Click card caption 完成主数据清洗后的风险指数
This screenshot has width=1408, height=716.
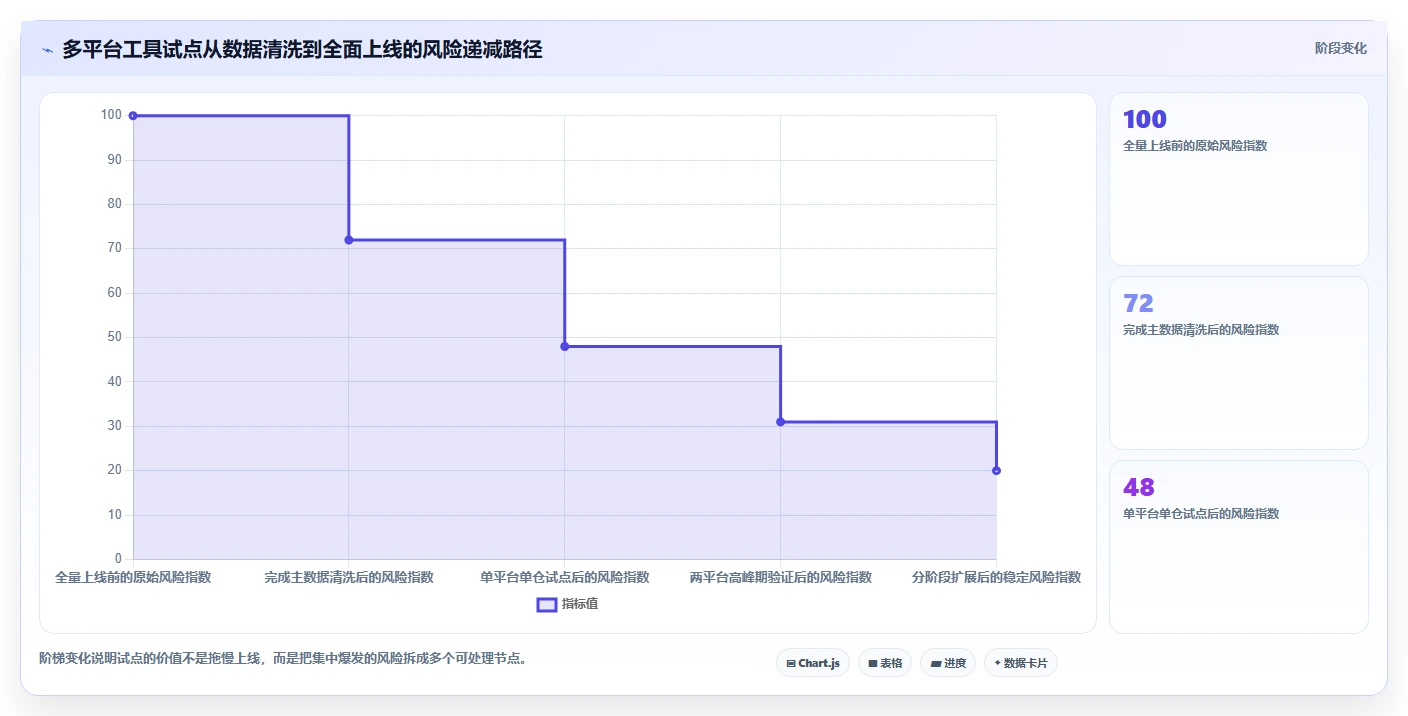[x=1201, y=329]
